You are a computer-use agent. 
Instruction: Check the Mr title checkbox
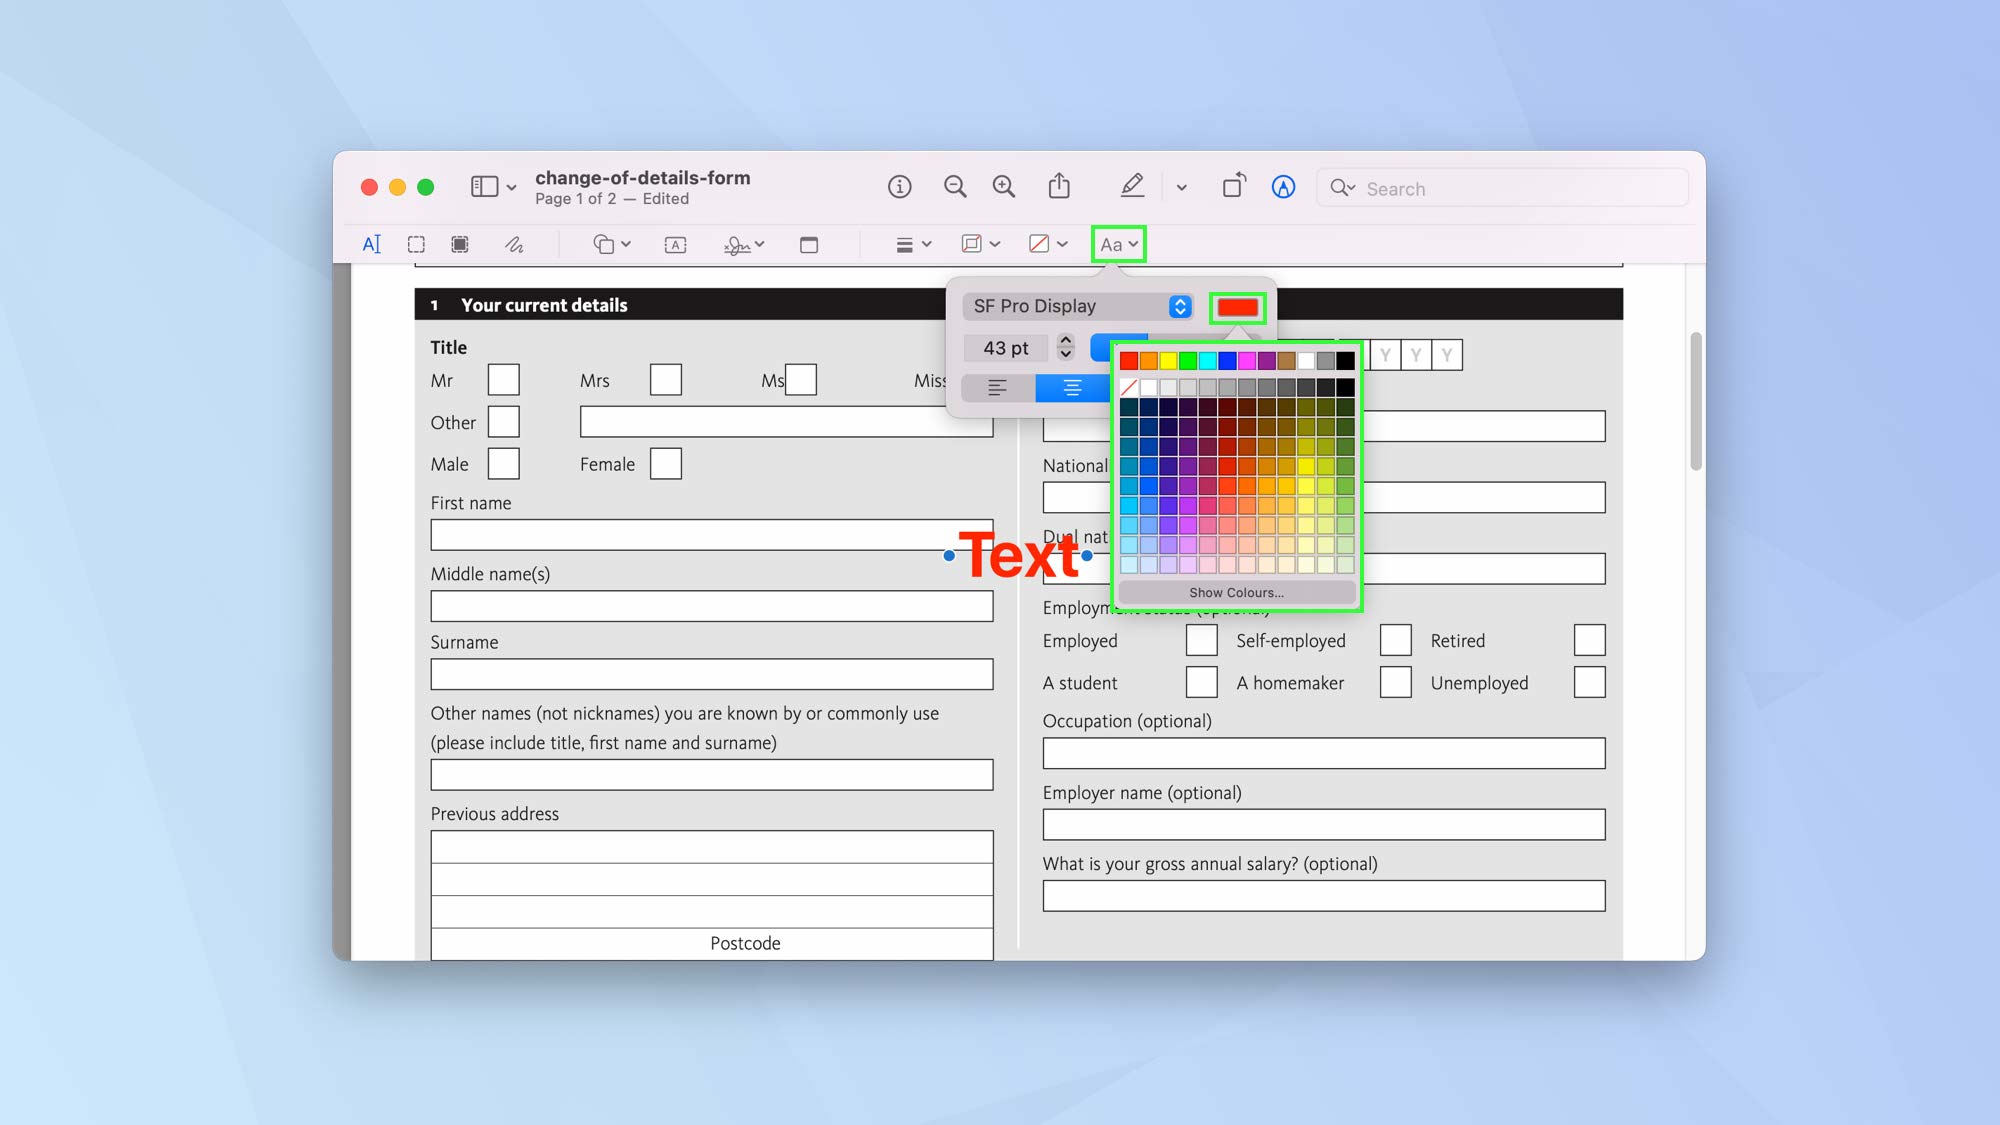(x=503, y=379)
